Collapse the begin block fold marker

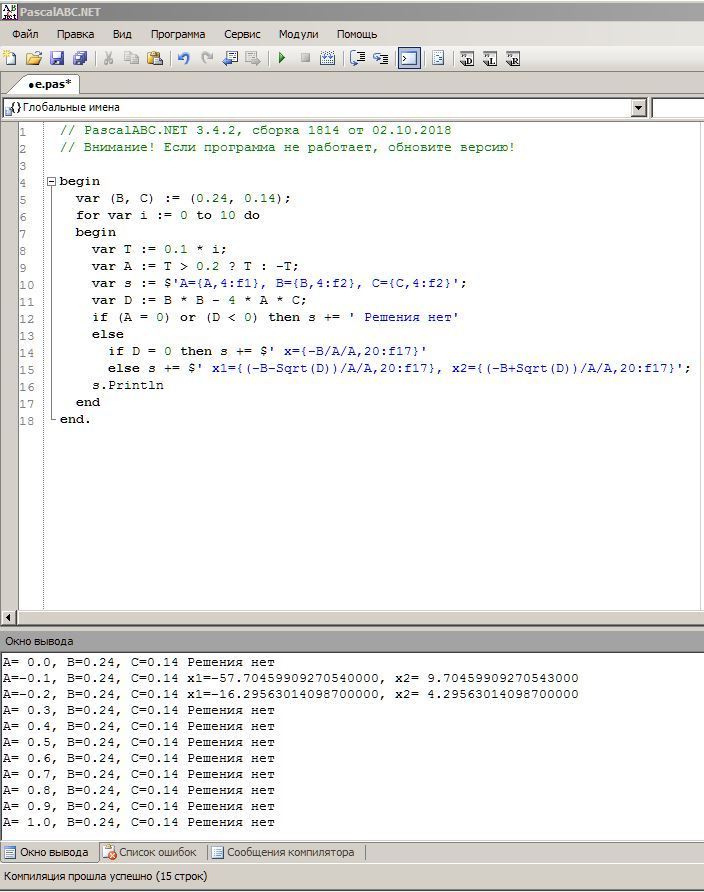pyautogui.click(x=51, y=181)
